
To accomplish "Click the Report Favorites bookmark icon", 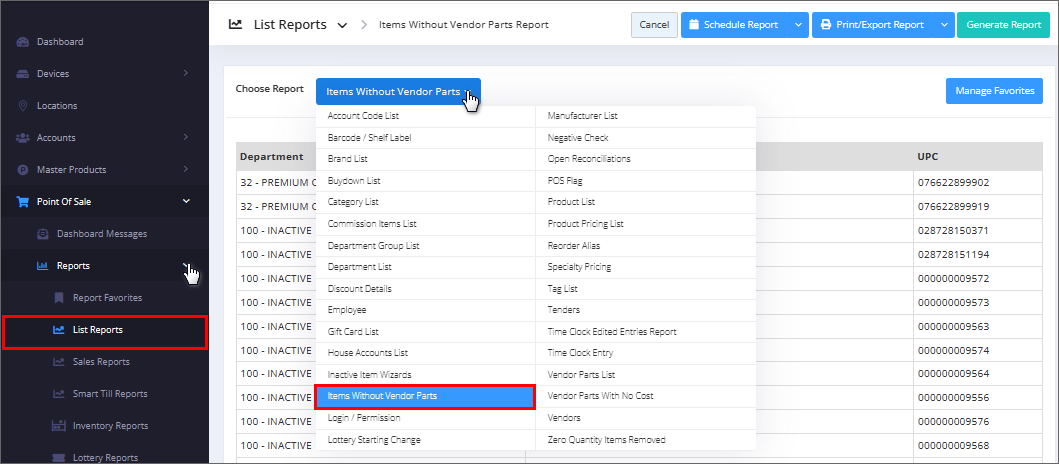I will point(59,298).
